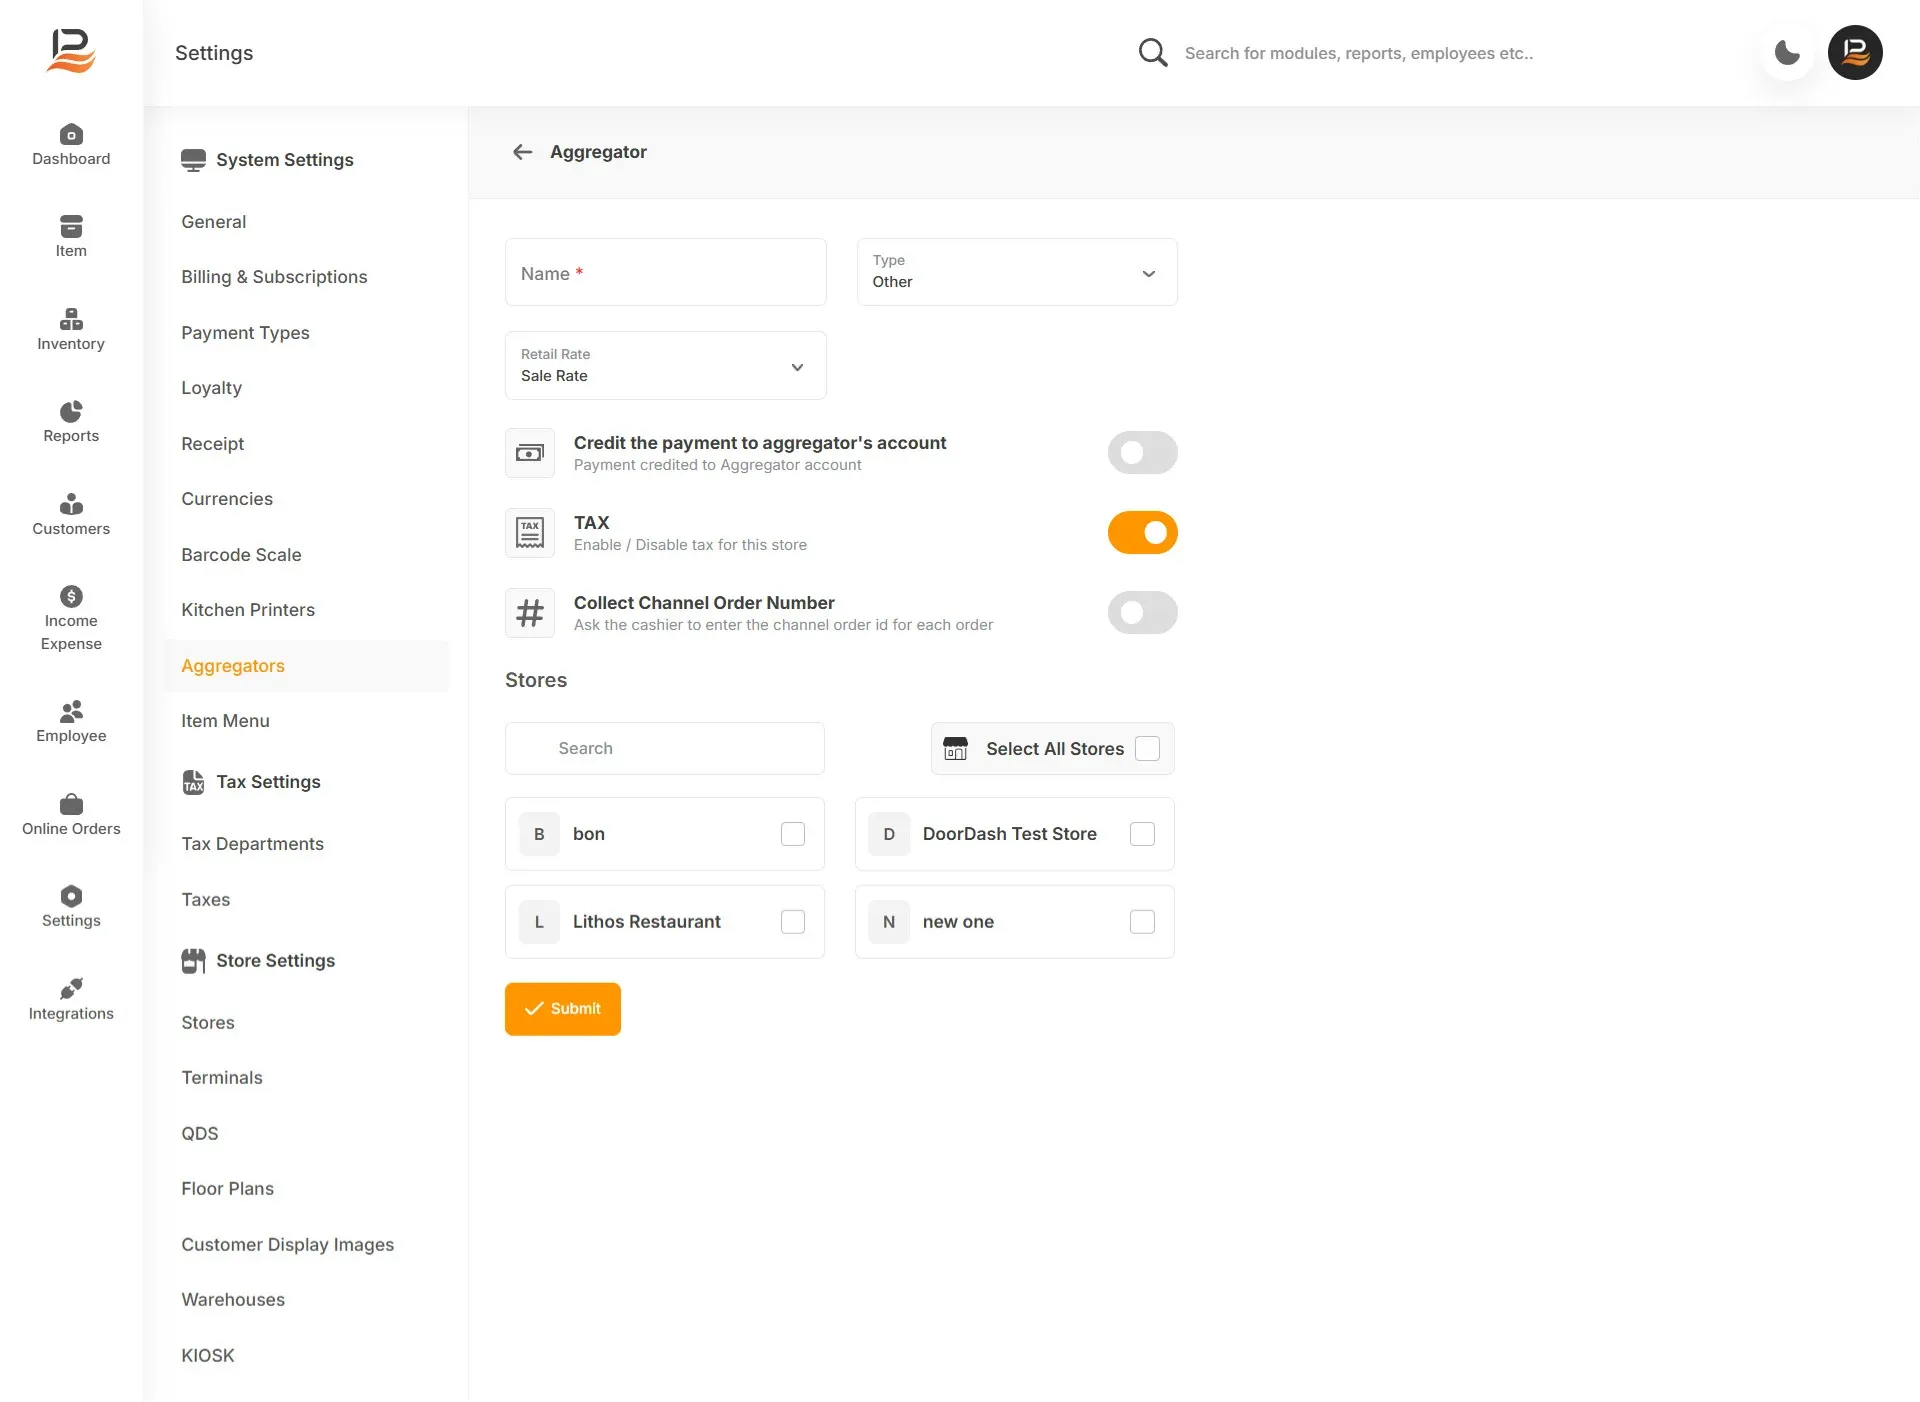Open the Customers module icon

[x=71, y=505]
